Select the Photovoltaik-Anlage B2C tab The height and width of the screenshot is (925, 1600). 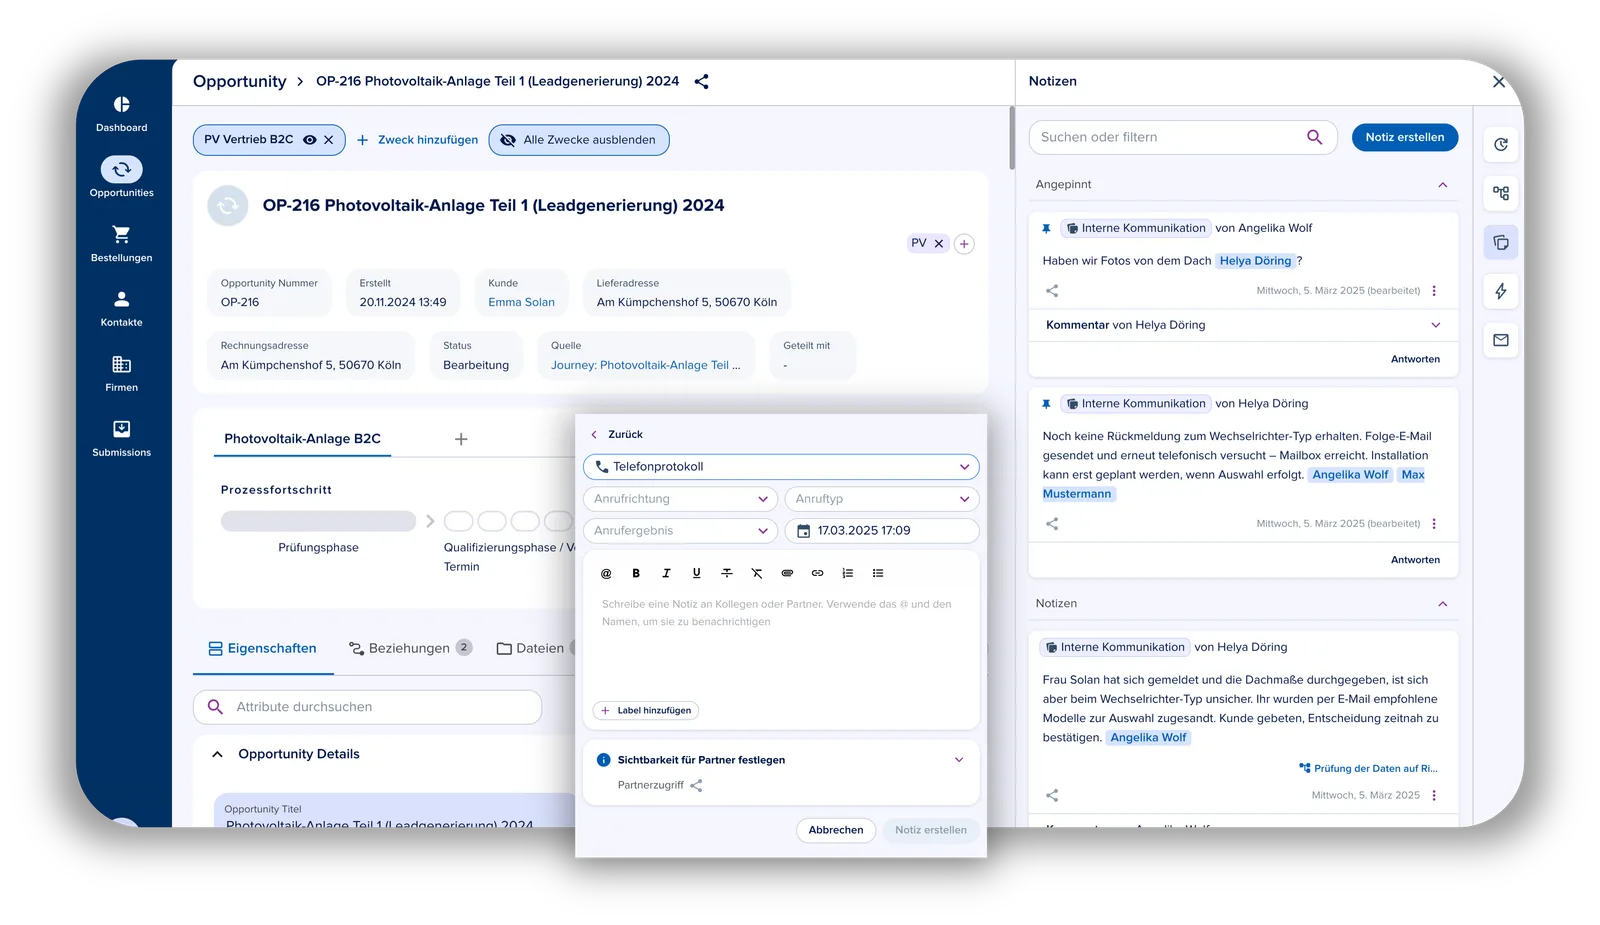(302, 439)
